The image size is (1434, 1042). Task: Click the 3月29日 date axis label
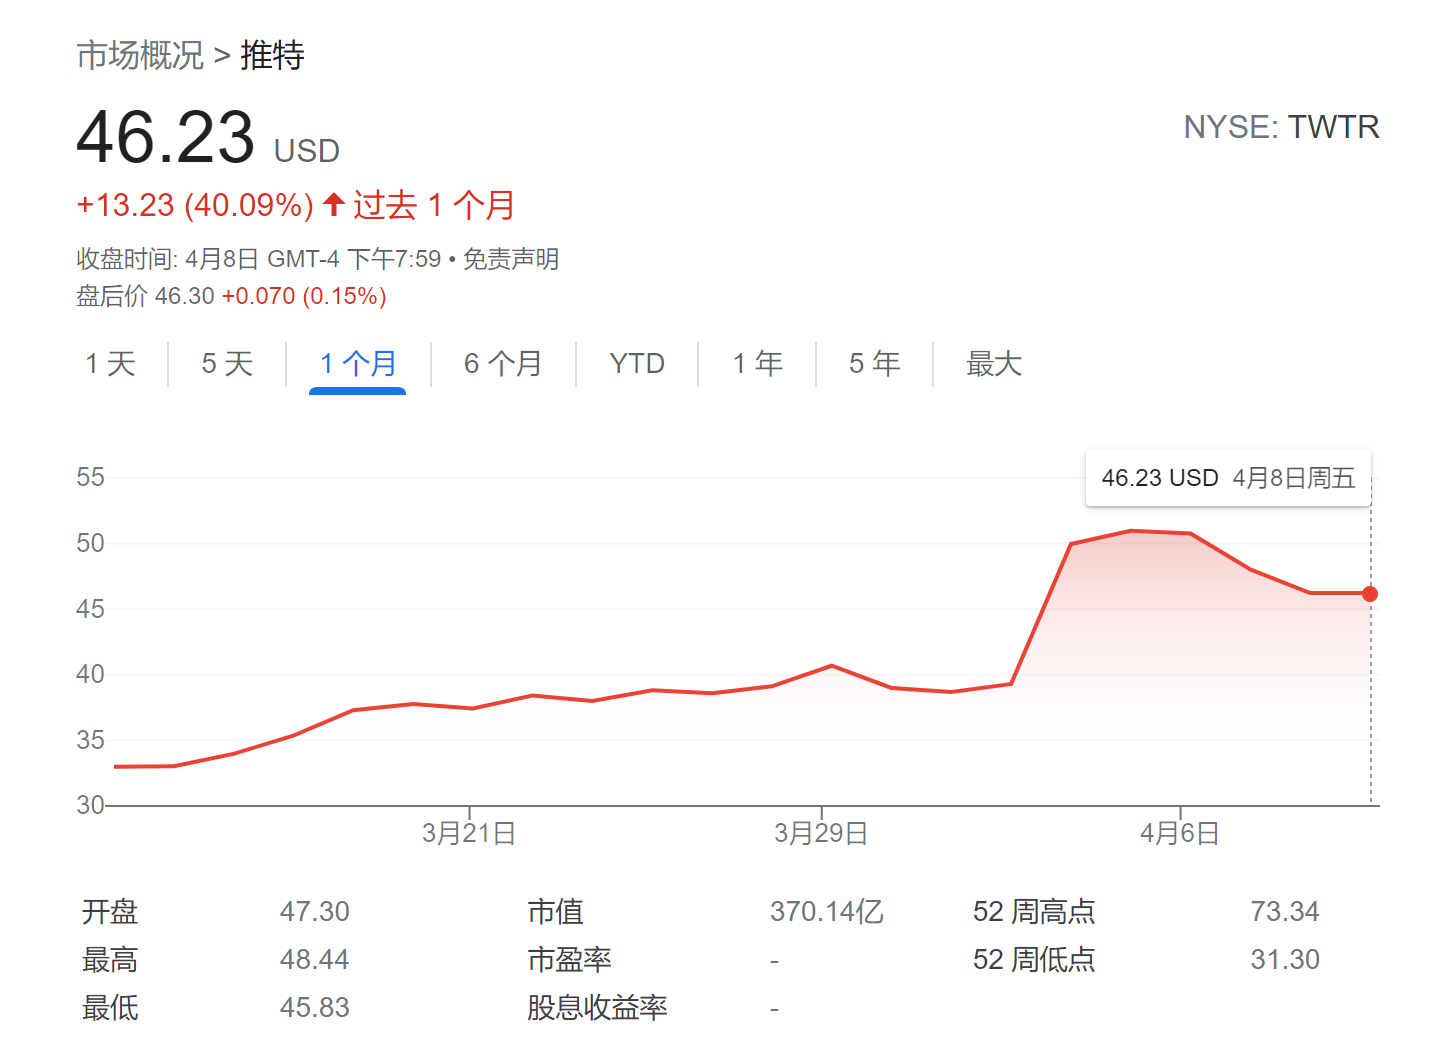click(821, 833)
